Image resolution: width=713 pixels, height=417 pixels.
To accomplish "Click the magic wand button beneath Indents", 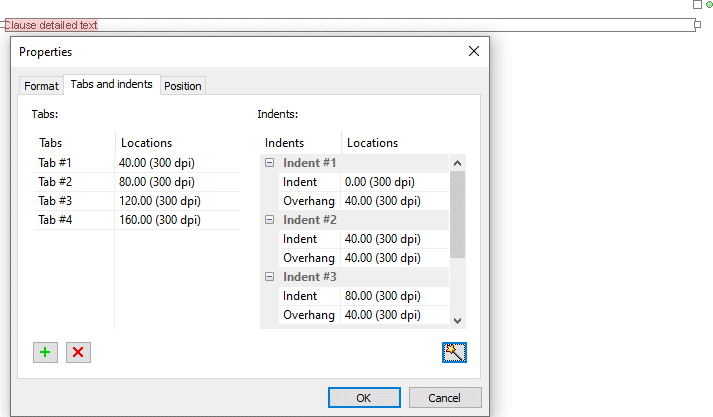I will [454, 352].
